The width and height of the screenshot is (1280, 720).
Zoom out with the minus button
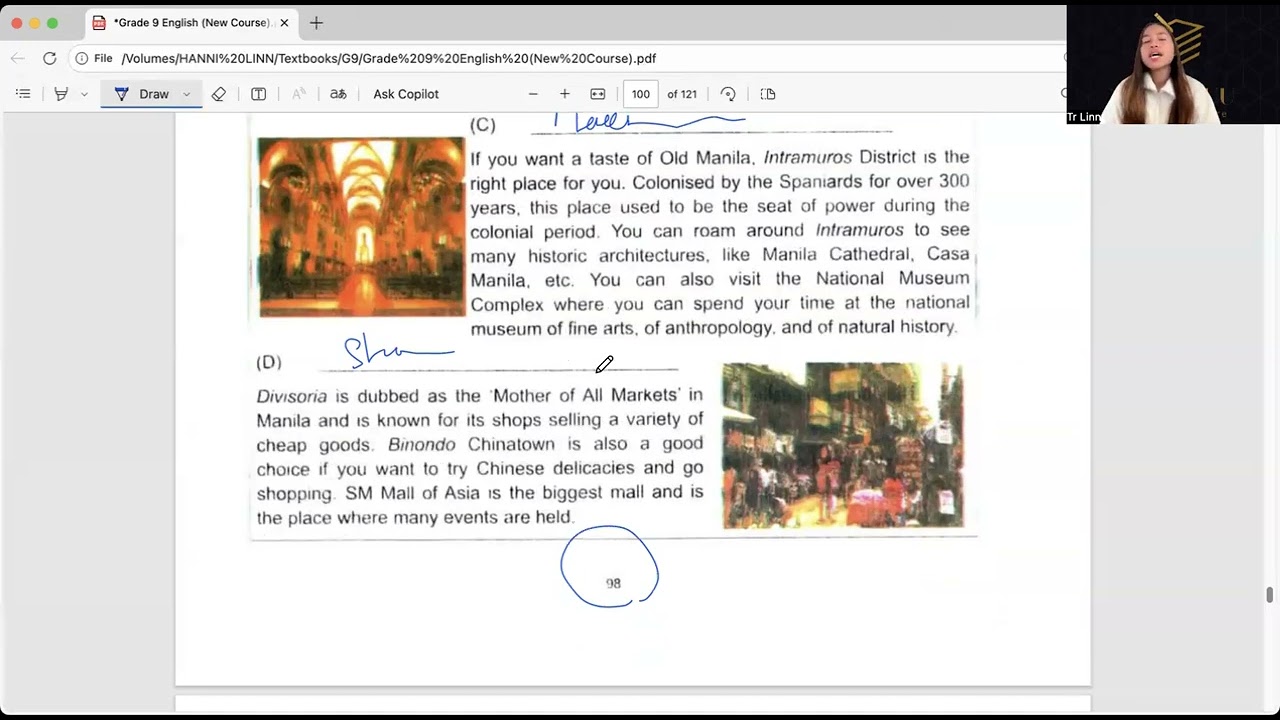click(x=533, y=94)
